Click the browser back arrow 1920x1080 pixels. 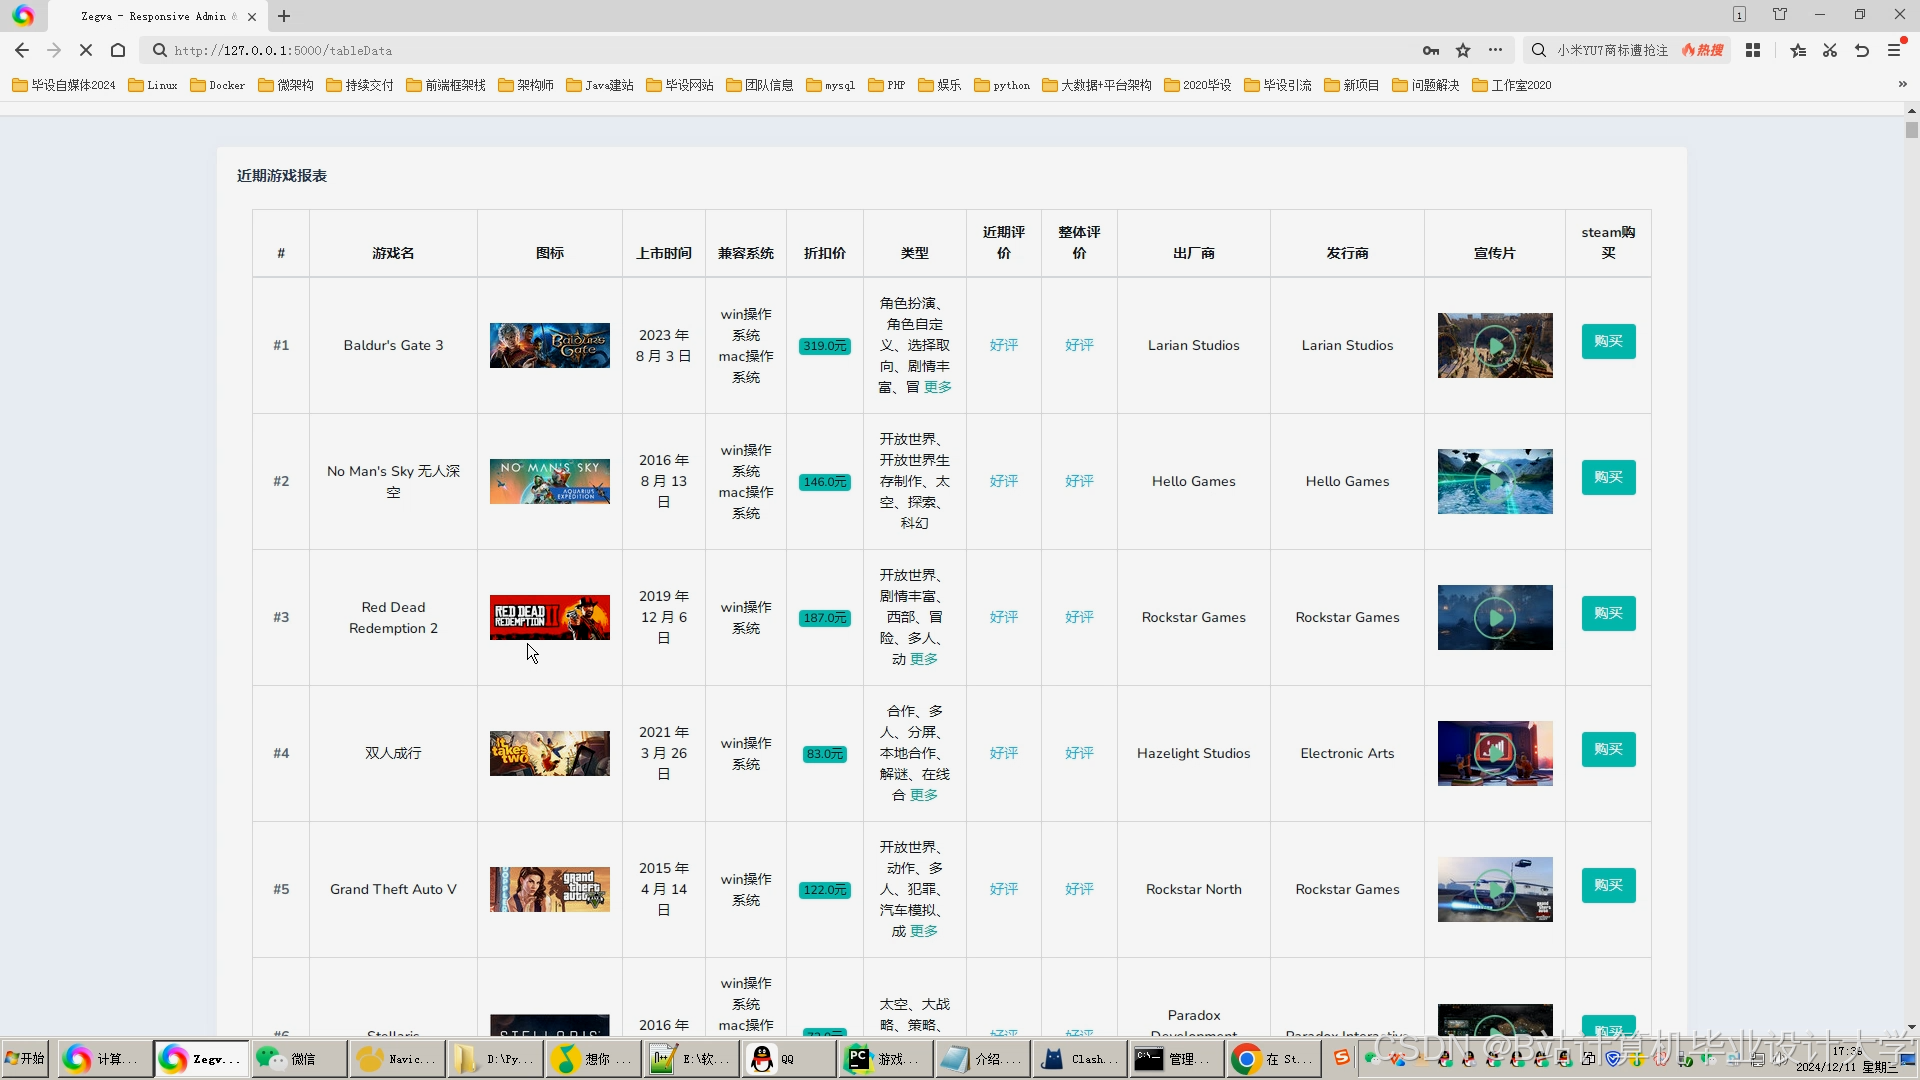click(22, 50)
